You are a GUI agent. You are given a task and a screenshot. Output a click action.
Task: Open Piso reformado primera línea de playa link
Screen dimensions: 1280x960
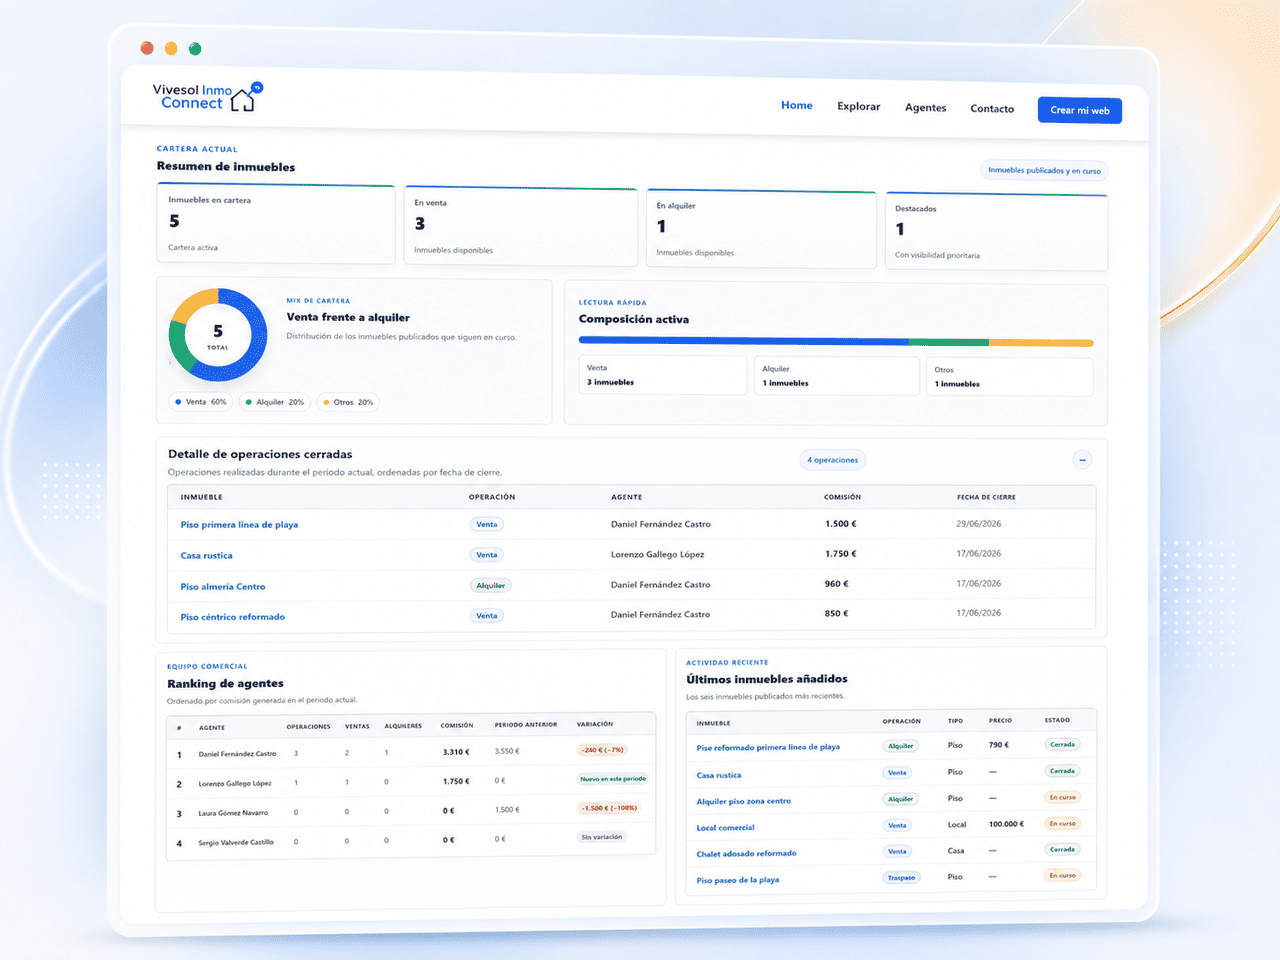[768, 747]
